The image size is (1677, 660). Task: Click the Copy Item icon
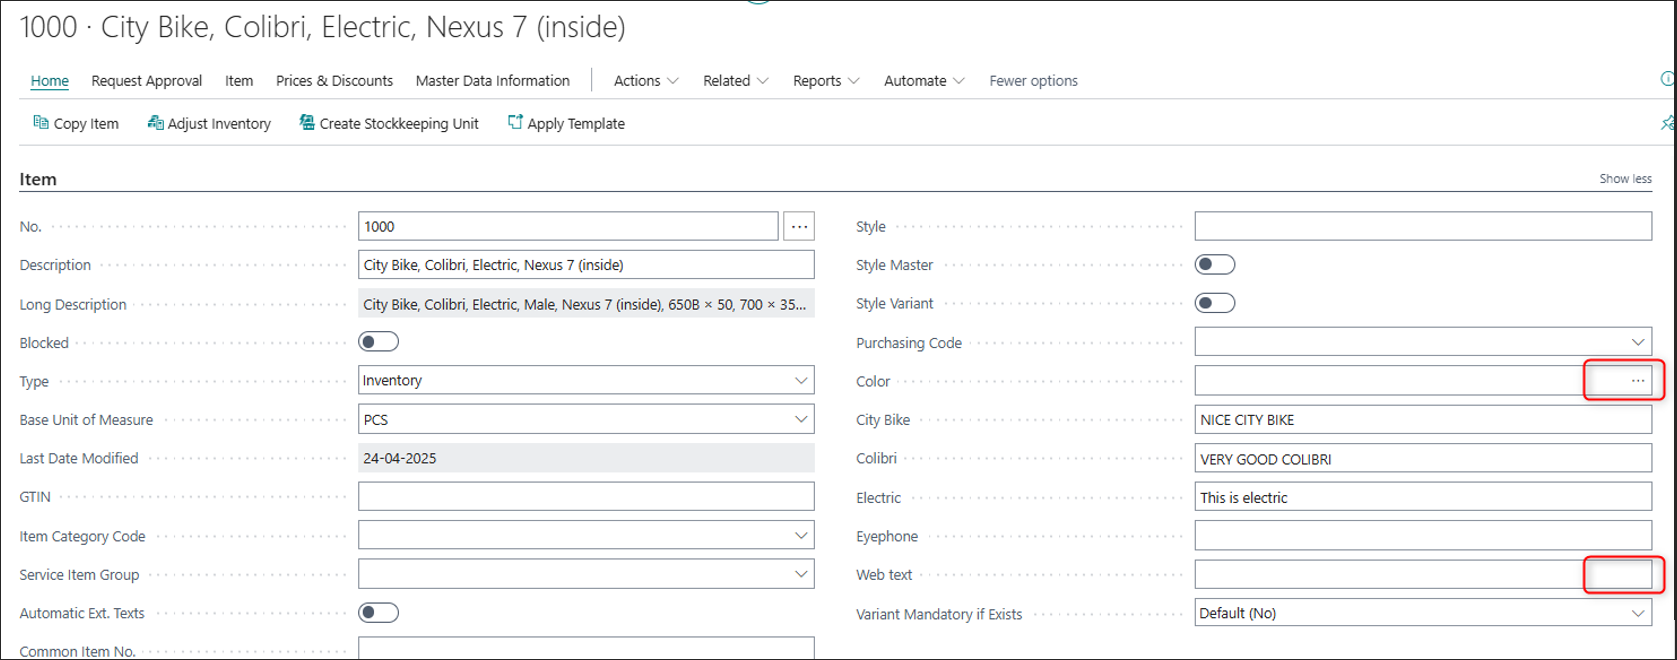click(x=41, y=123)
